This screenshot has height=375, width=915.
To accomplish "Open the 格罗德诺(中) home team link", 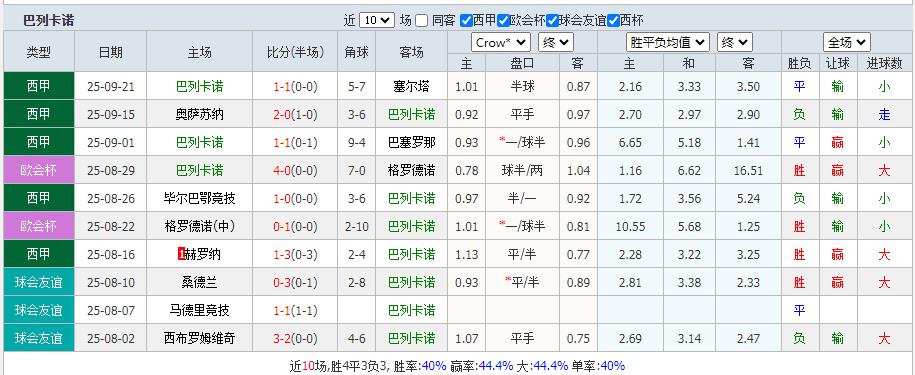I will 199,227.
